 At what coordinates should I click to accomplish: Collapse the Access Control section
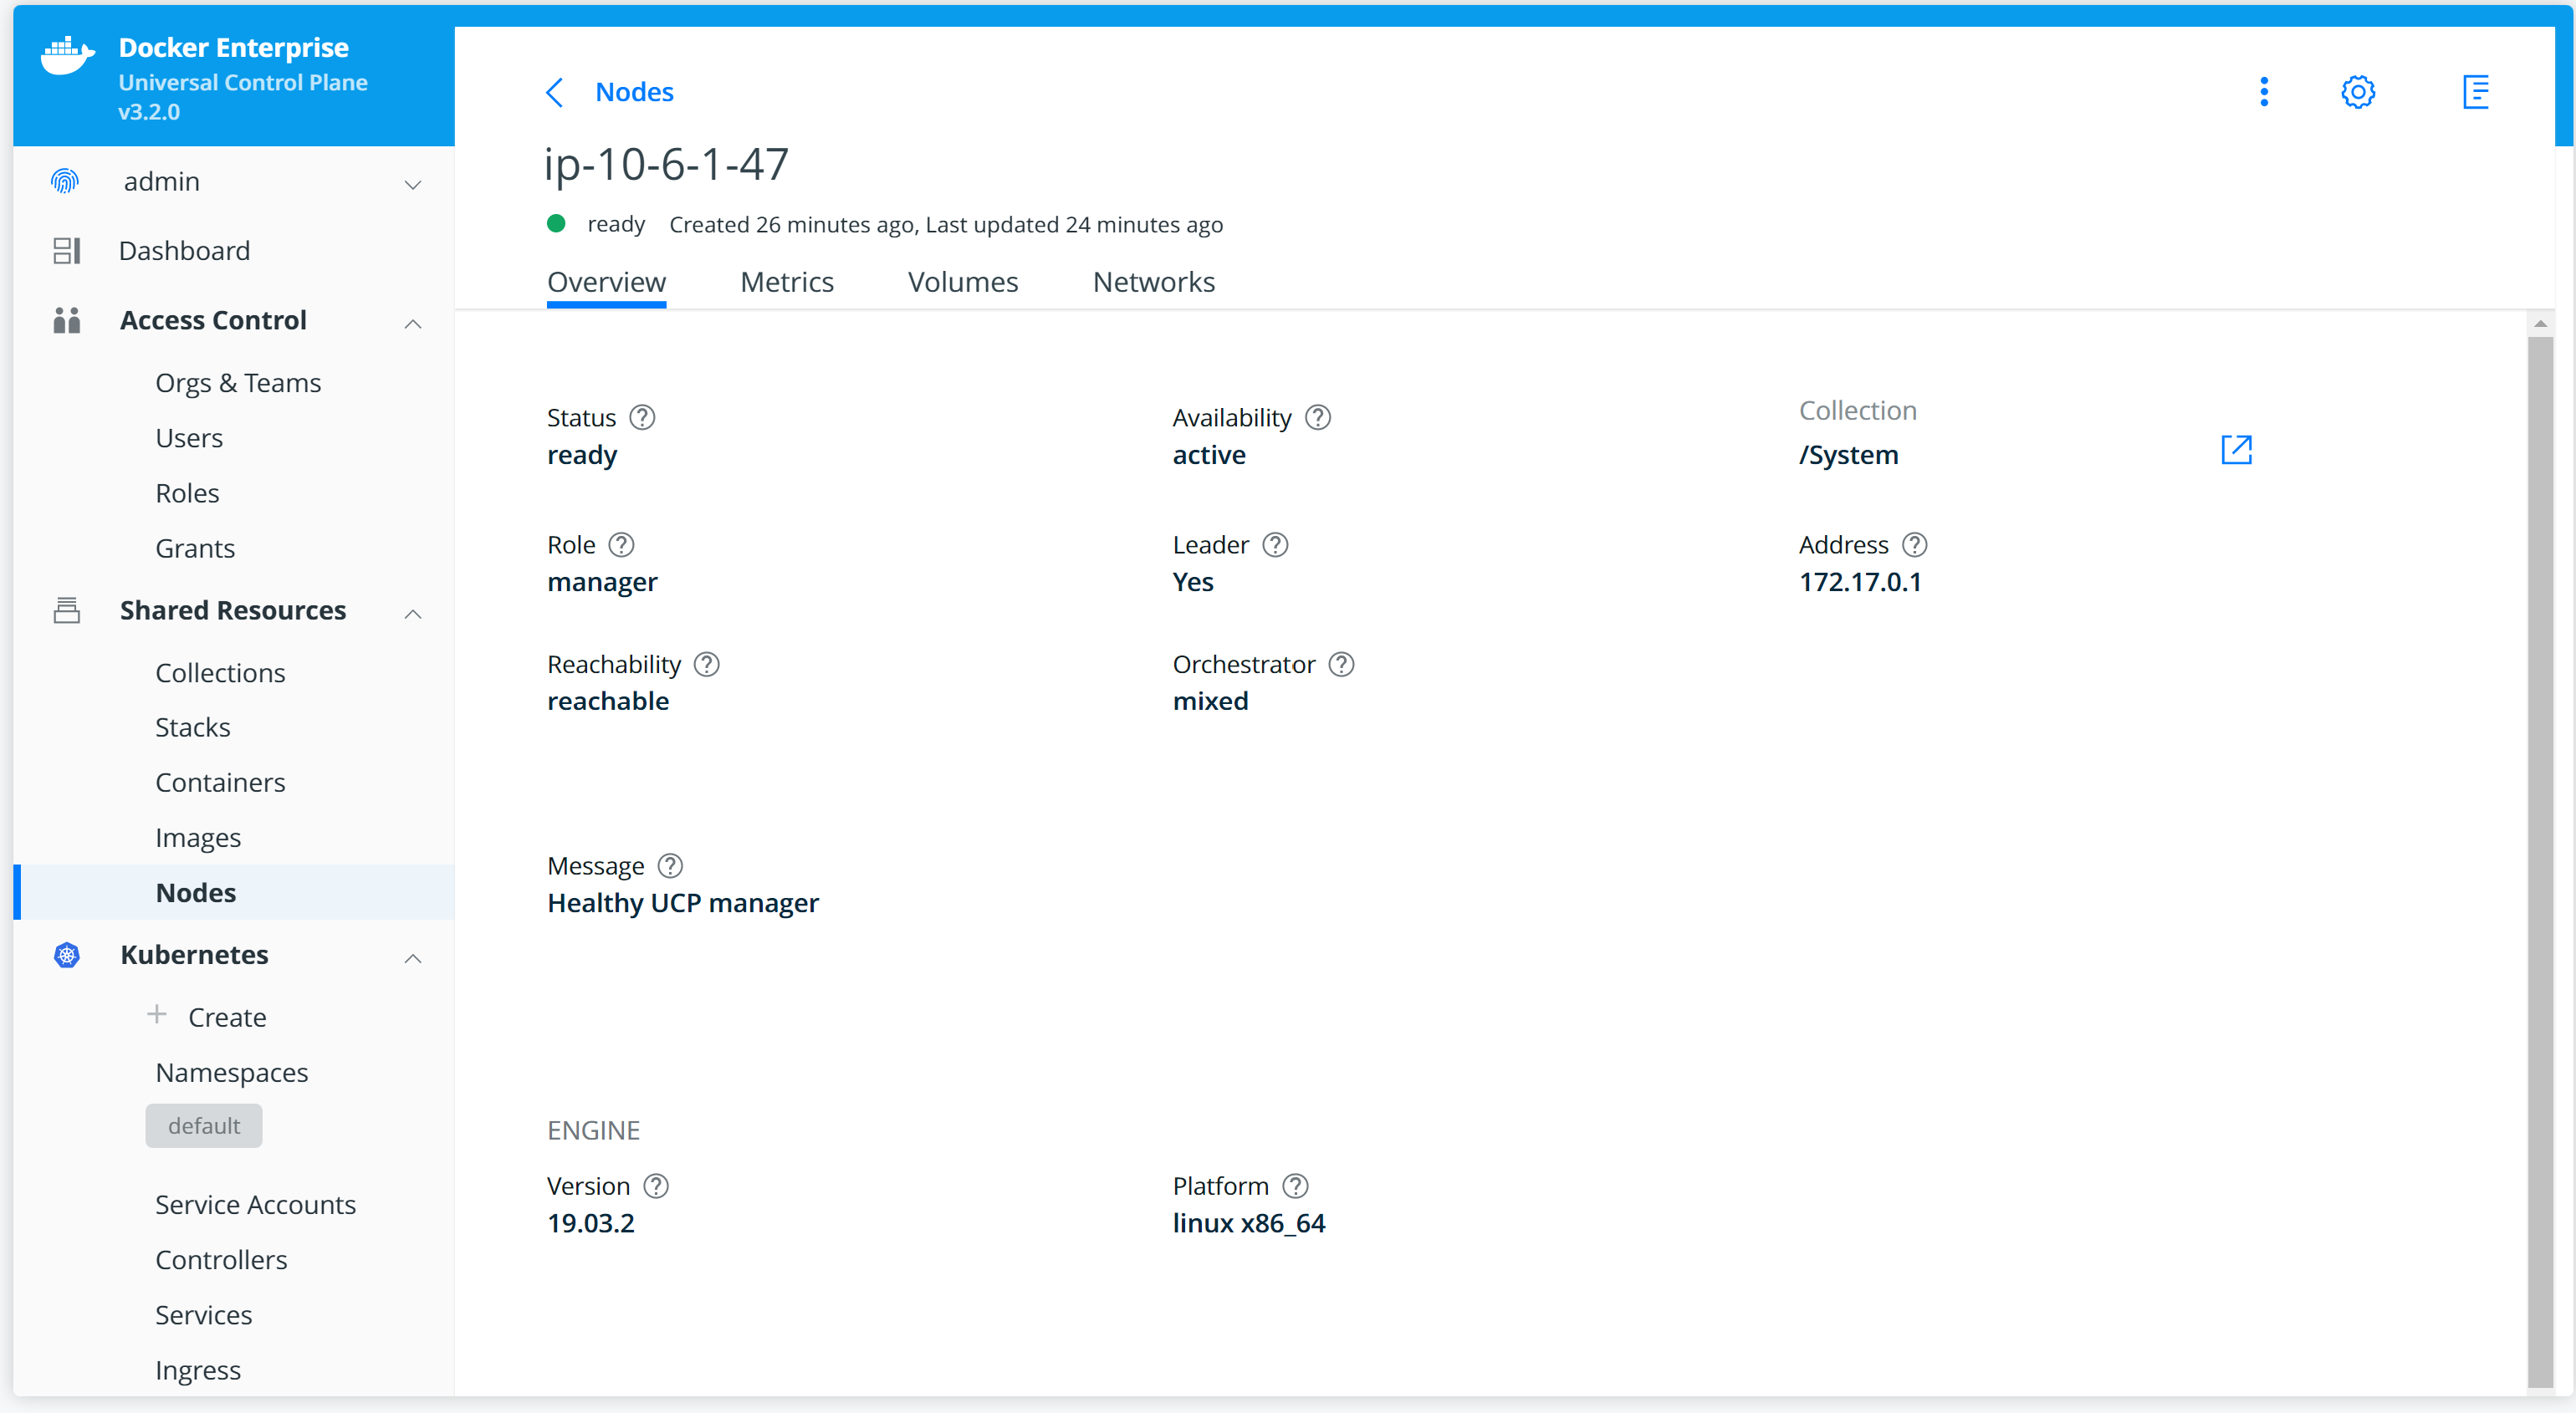(x=412, y=323)
